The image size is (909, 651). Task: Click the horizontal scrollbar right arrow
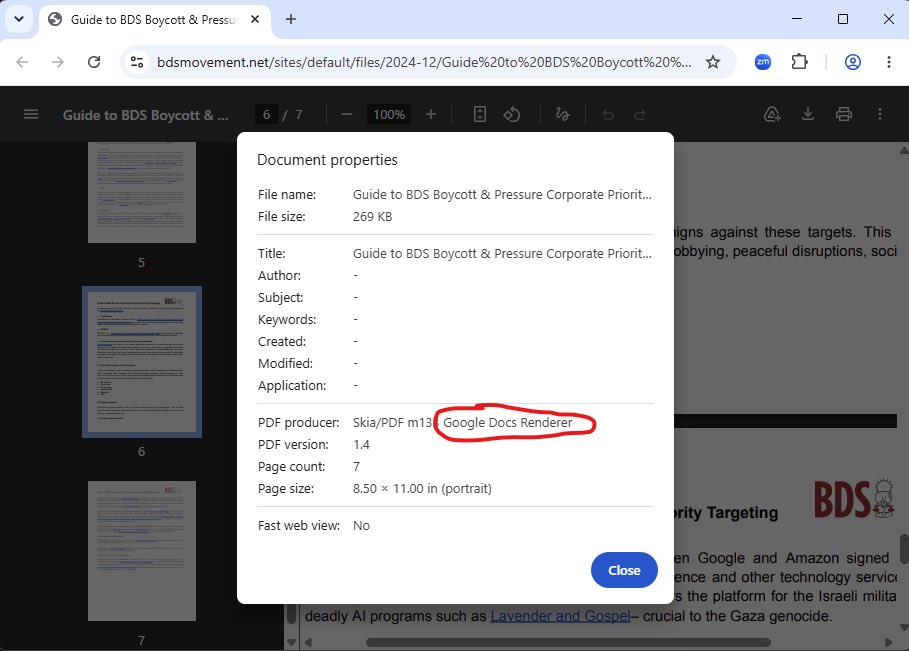(889, 642)
